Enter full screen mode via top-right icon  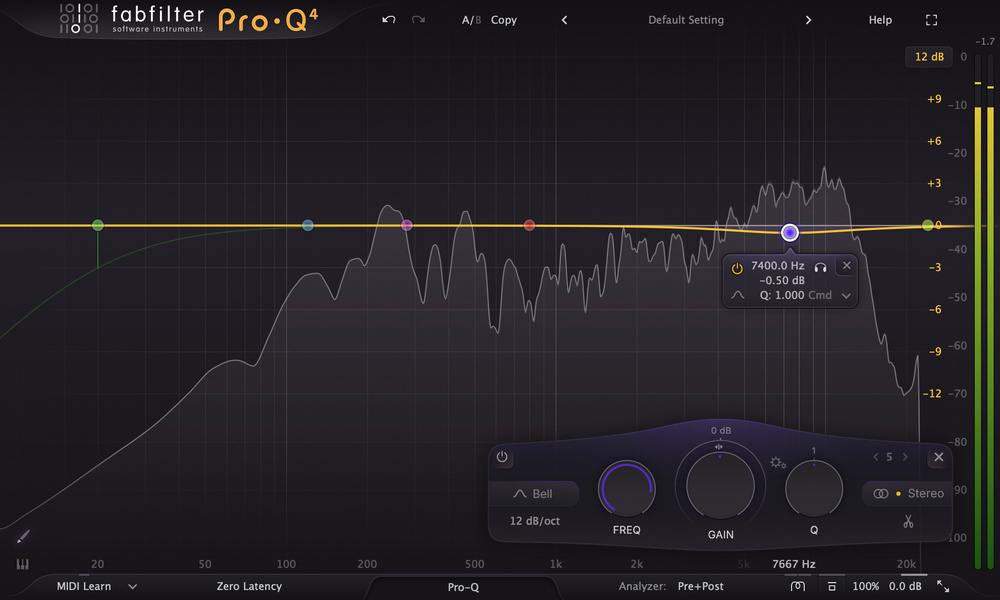click(x=932, y=20)
